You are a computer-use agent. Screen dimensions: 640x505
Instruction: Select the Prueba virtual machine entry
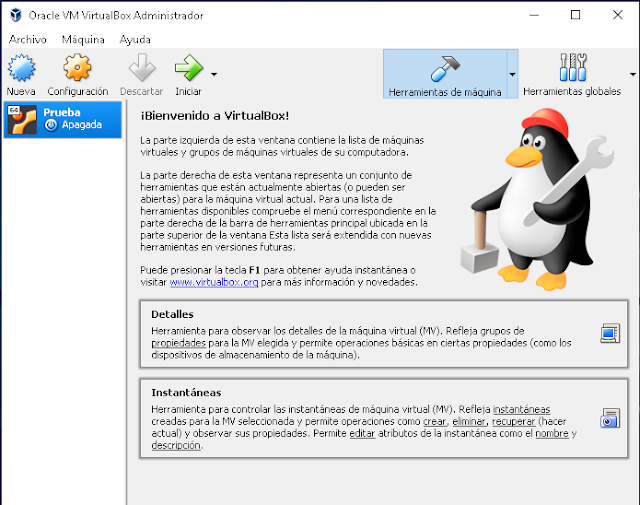pos(62,120)
